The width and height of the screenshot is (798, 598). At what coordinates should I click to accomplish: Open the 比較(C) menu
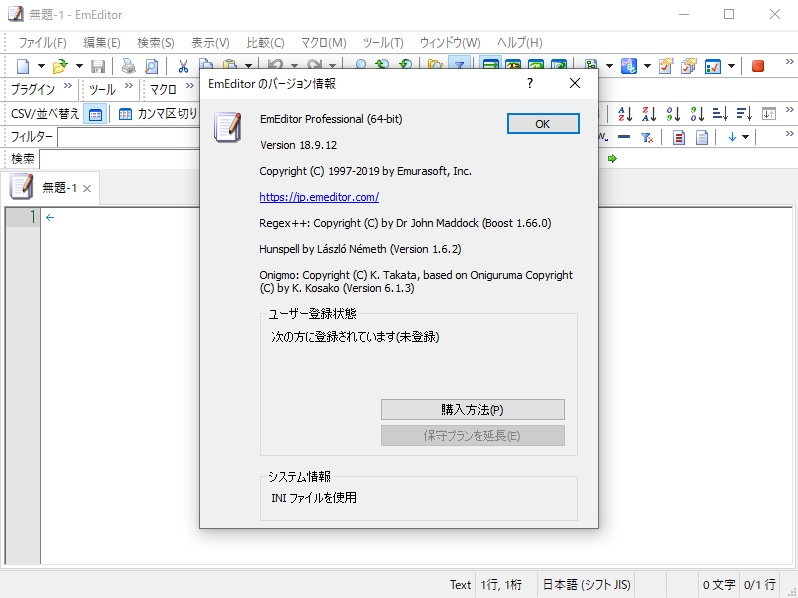pyautogui.click(x=265, y=43)
